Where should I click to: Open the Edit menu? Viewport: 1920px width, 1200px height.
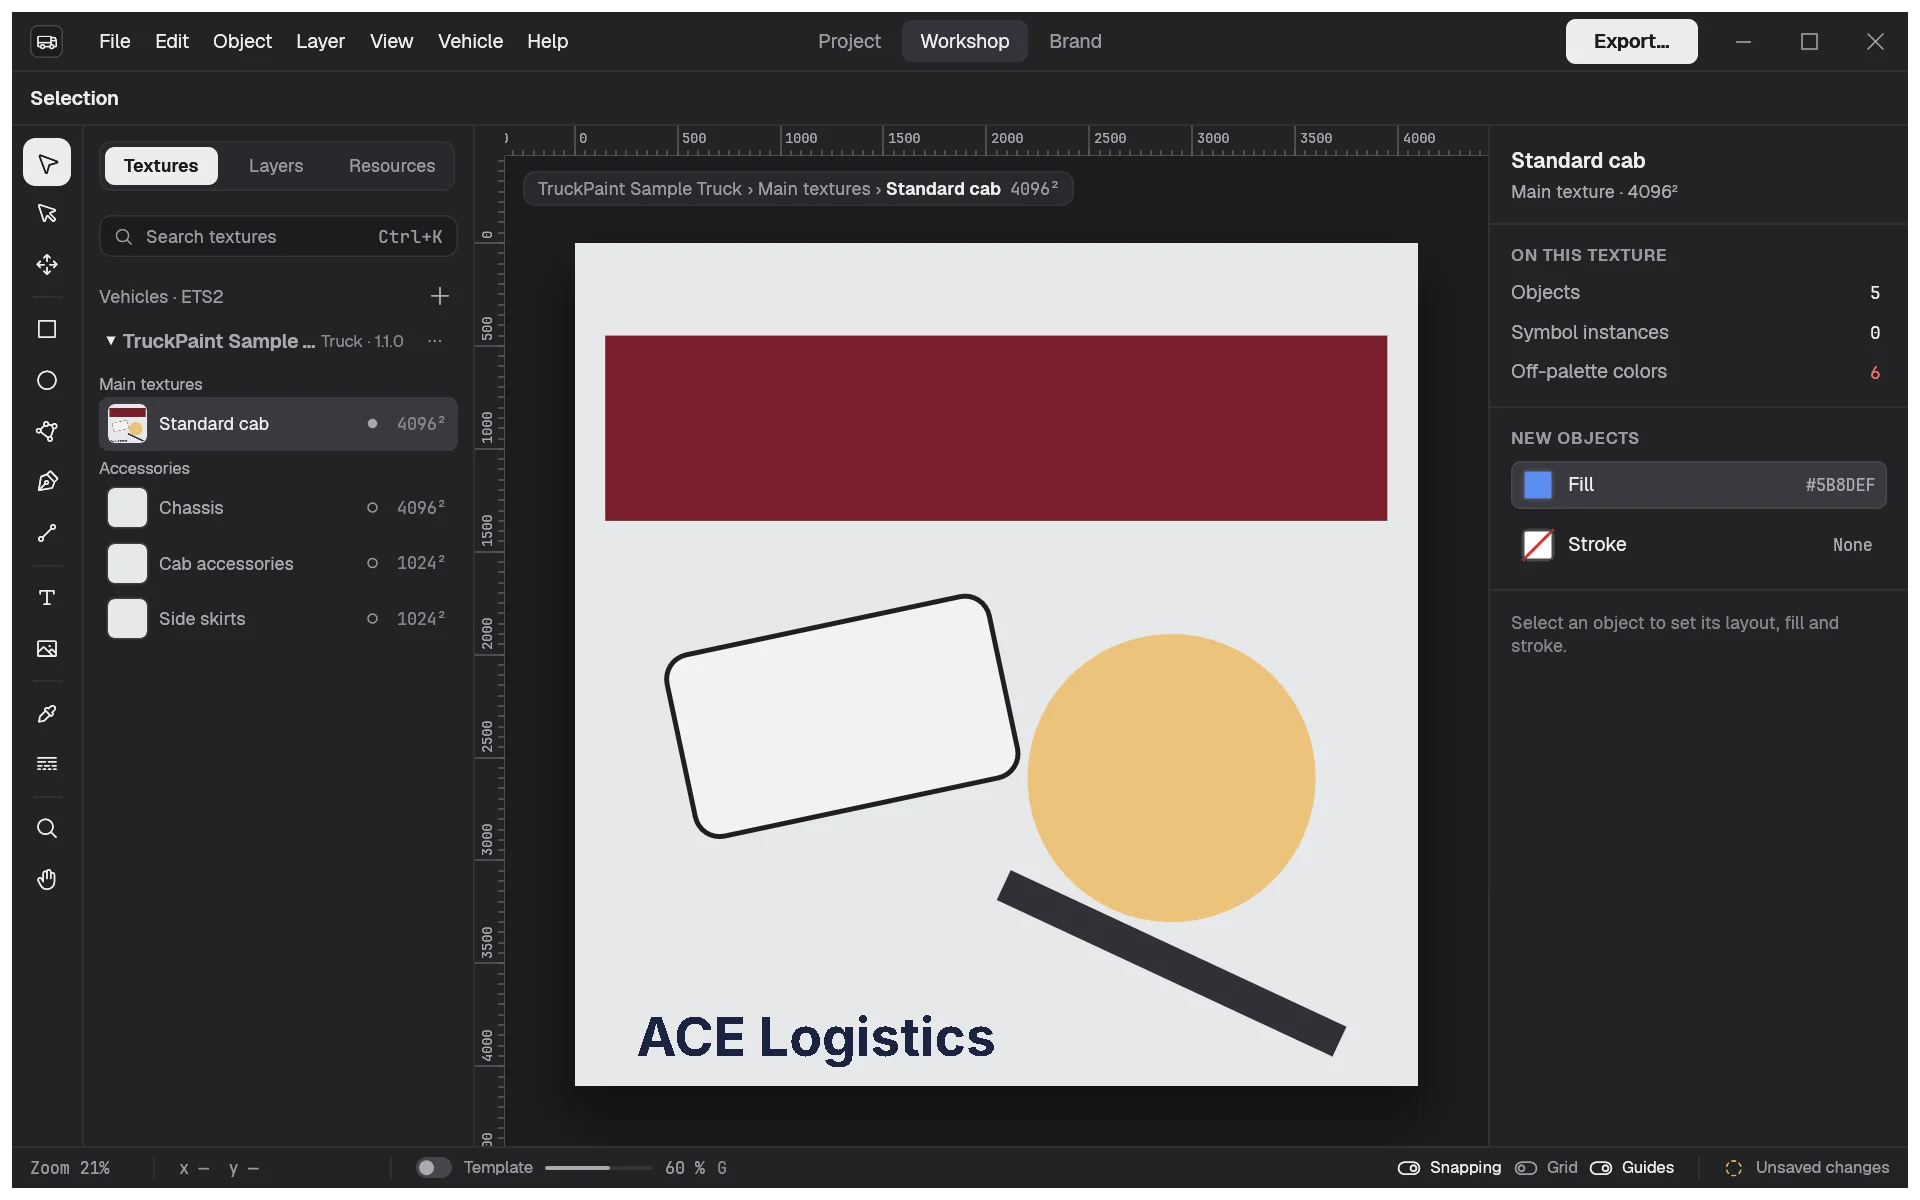[x=172, y=42]
